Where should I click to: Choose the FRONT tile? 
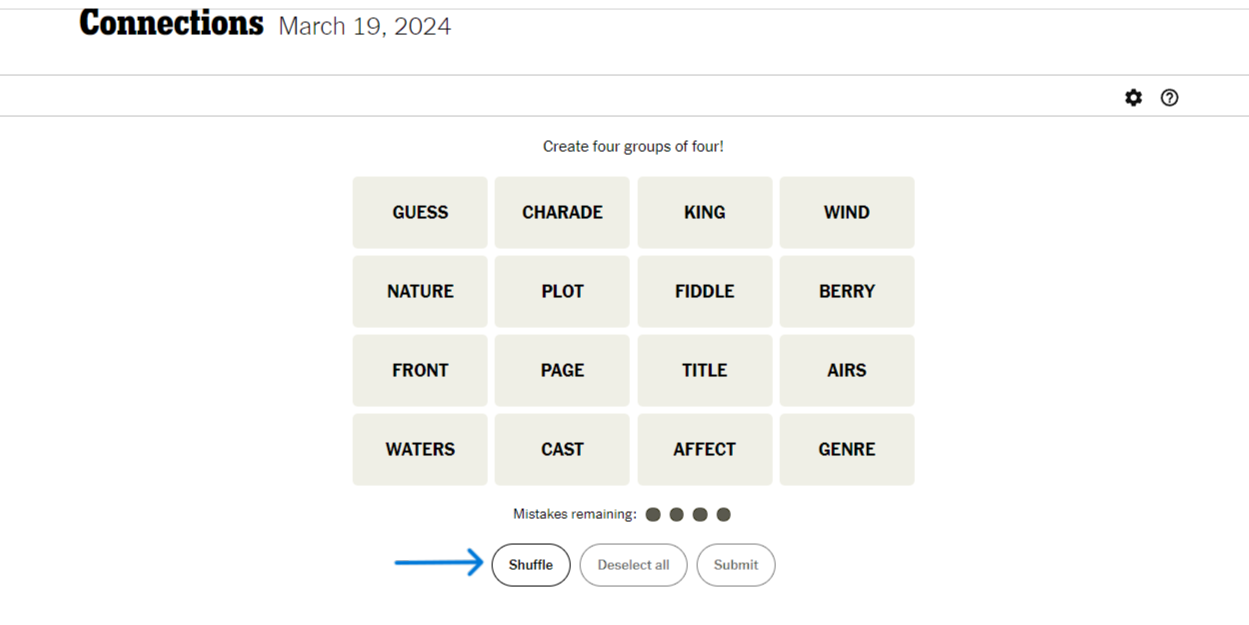pos(420,370)
